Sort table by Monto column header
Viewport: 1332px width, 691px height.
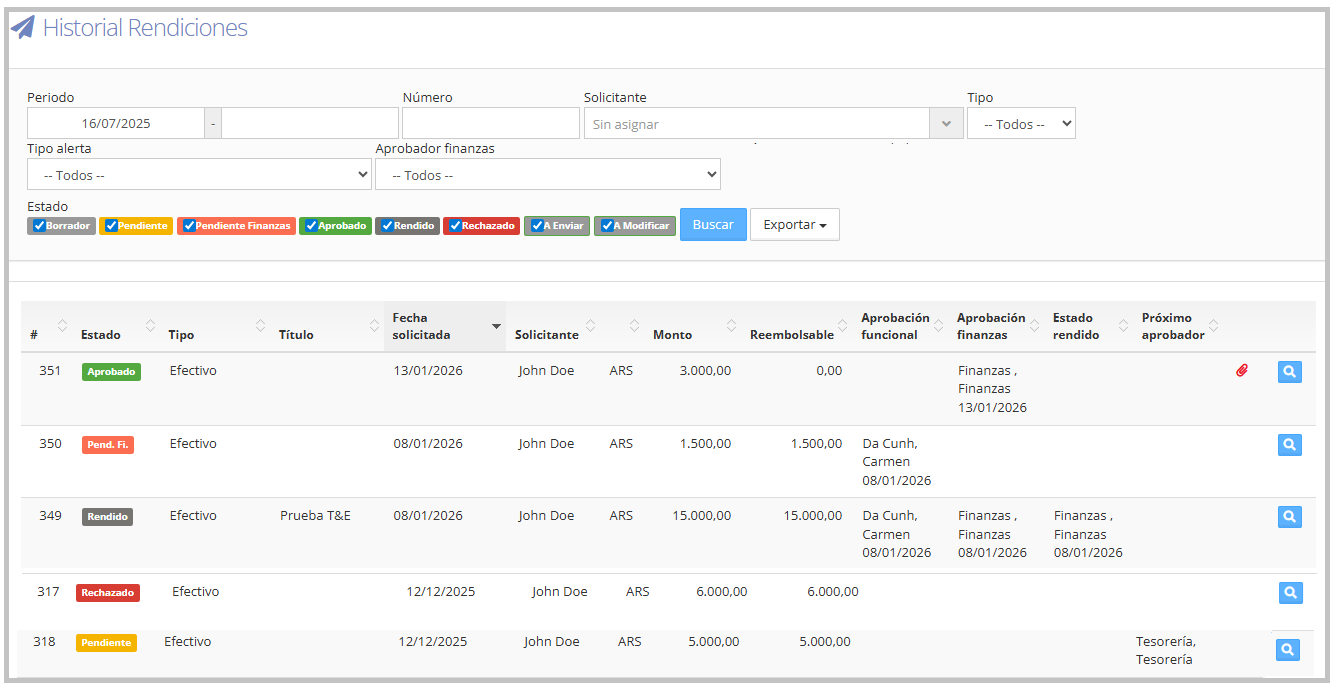pos(672,334)
